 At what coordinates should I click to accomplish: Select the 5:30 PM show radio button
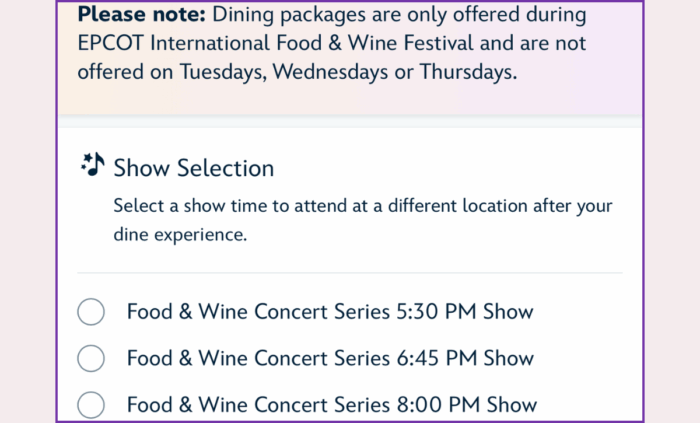(91, 311)
